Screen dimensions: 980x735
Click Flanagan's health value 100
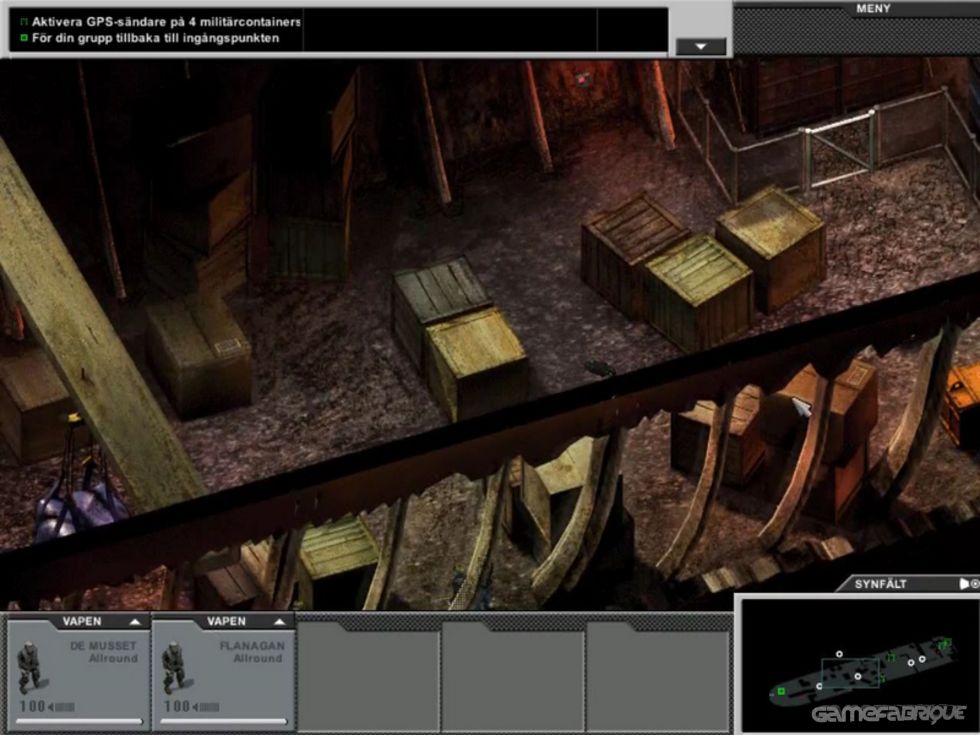tap(177, 707)
